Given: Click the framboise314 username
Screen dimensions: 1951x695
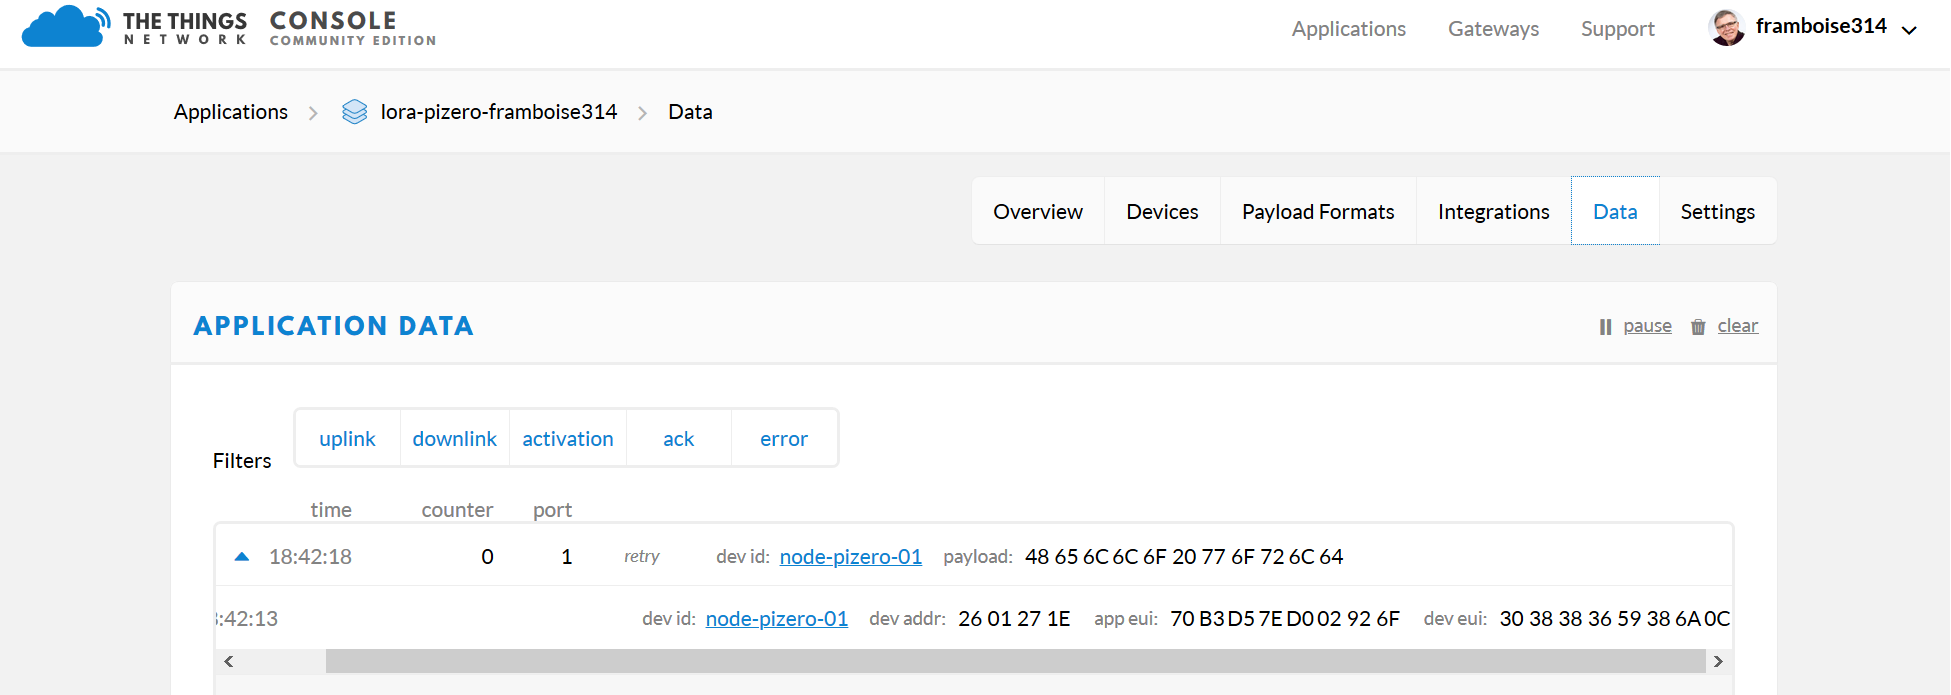Looking at the screenshot, I should coord(1821,27).
